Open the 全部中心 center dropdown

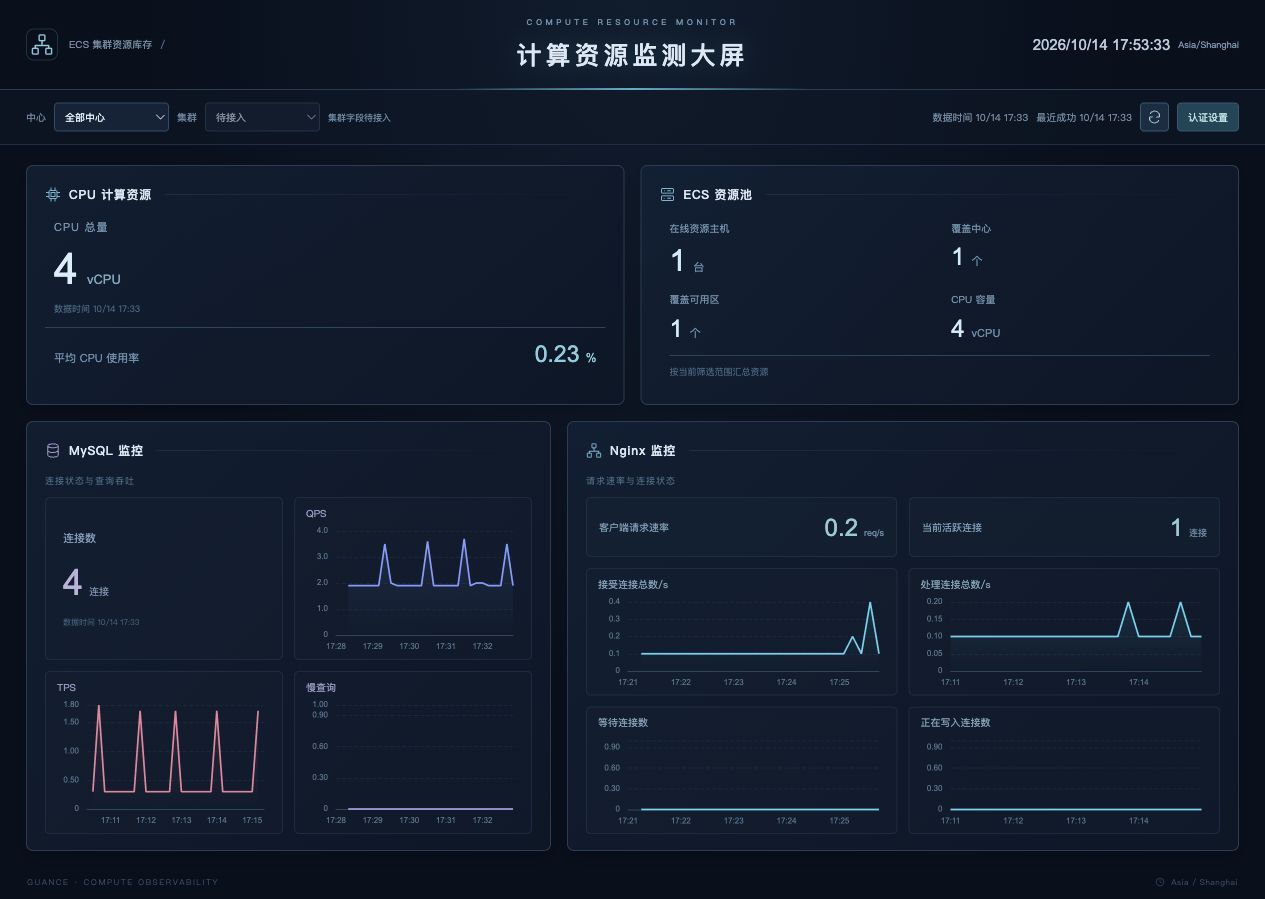point(111,117)
